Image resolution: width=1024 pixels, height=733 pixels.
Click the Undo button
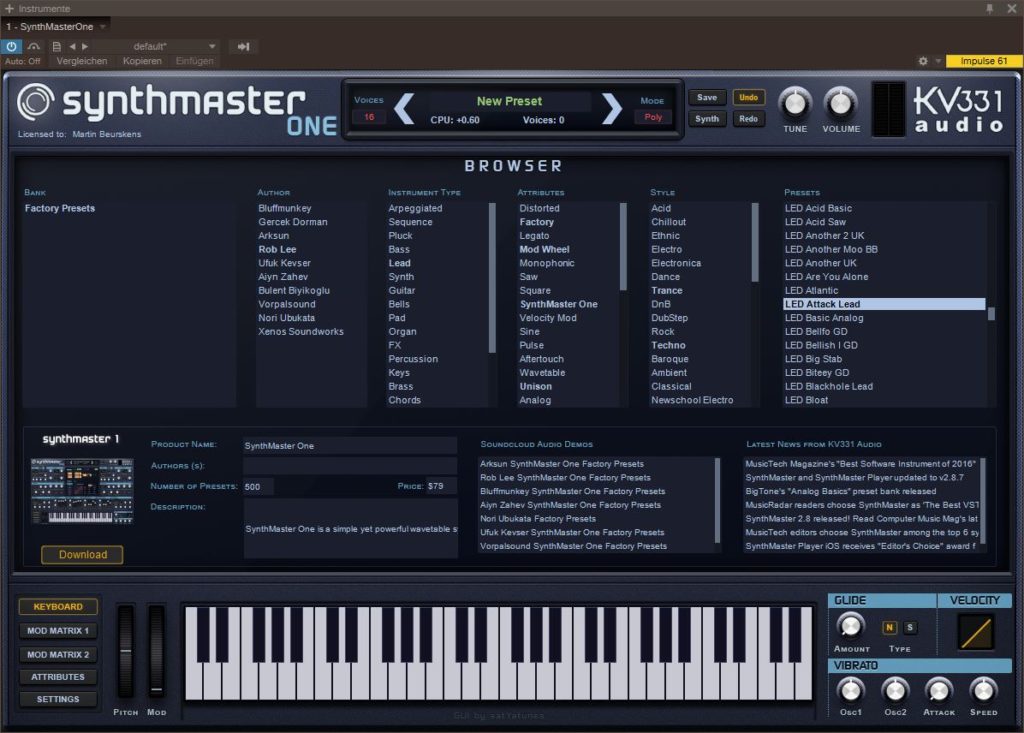tap(748, 97)
